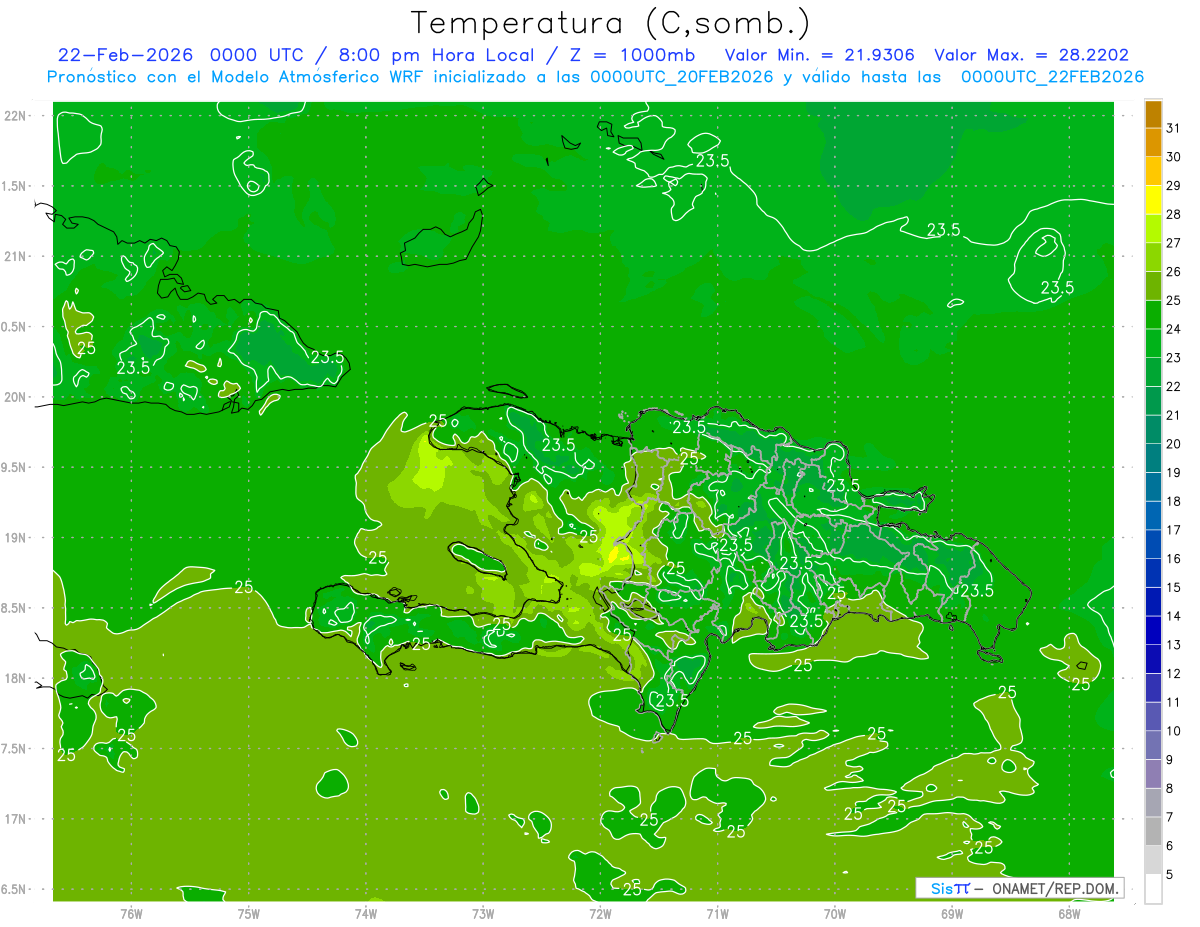Viewport: 1200px width, 927px height.
Task: Click the legend value "7"
Action: pyautogui.click(x=1170, y=817)
